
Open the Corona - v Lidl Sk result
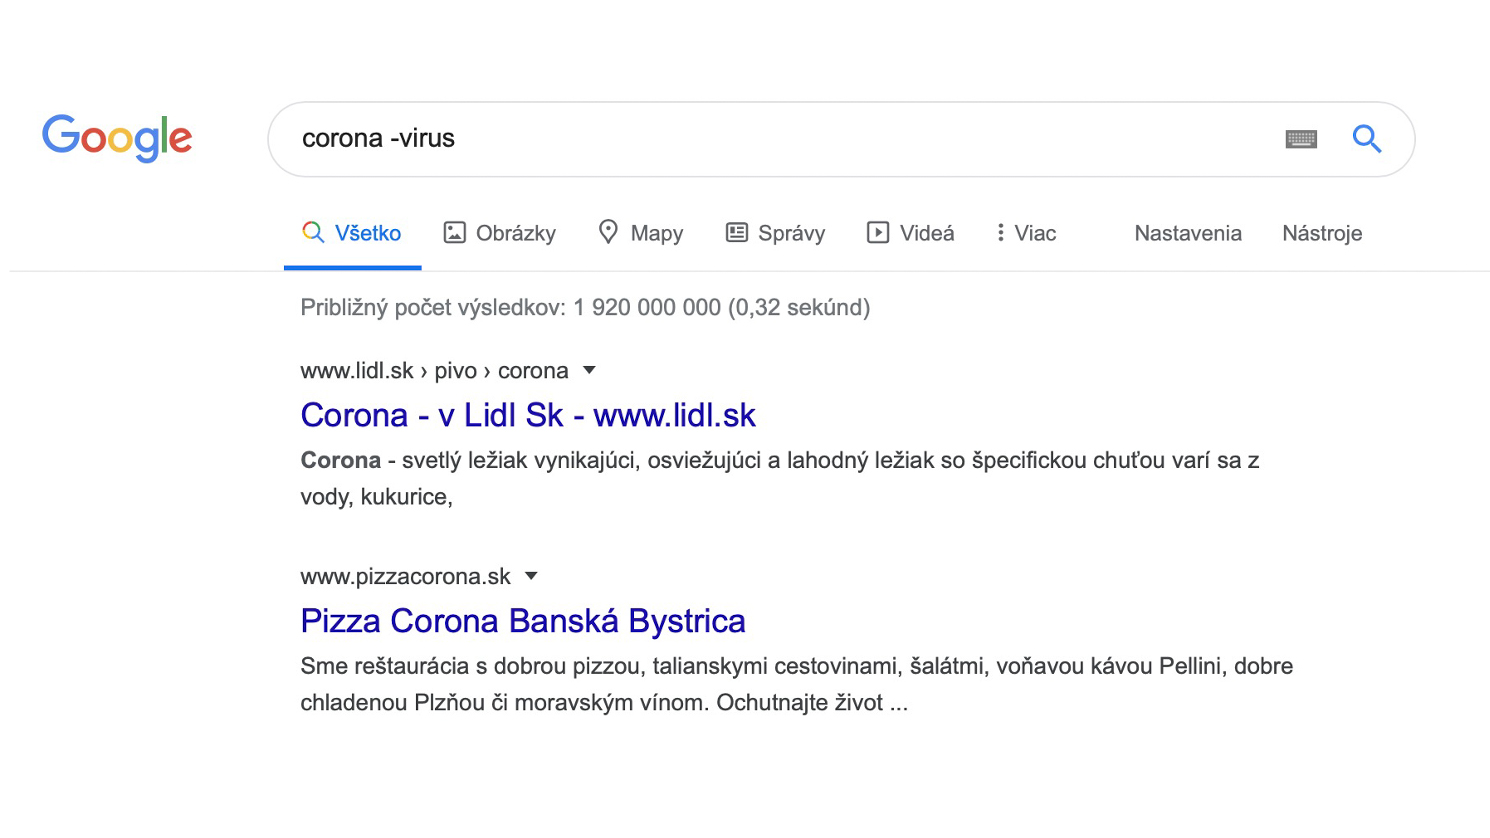click(528, 415)
